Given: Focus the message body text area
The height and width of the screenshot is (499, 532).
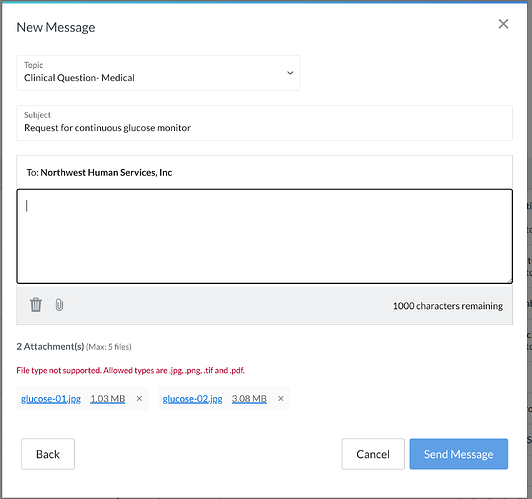Looking at the screenshot, I should pos(264,236).
